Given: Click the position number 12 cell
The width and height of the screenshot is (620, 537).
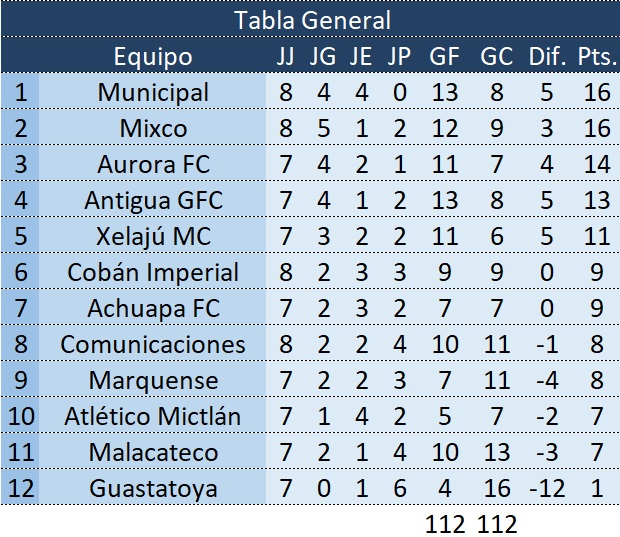Looking at the screenshot, I should (x=20, y=488).
